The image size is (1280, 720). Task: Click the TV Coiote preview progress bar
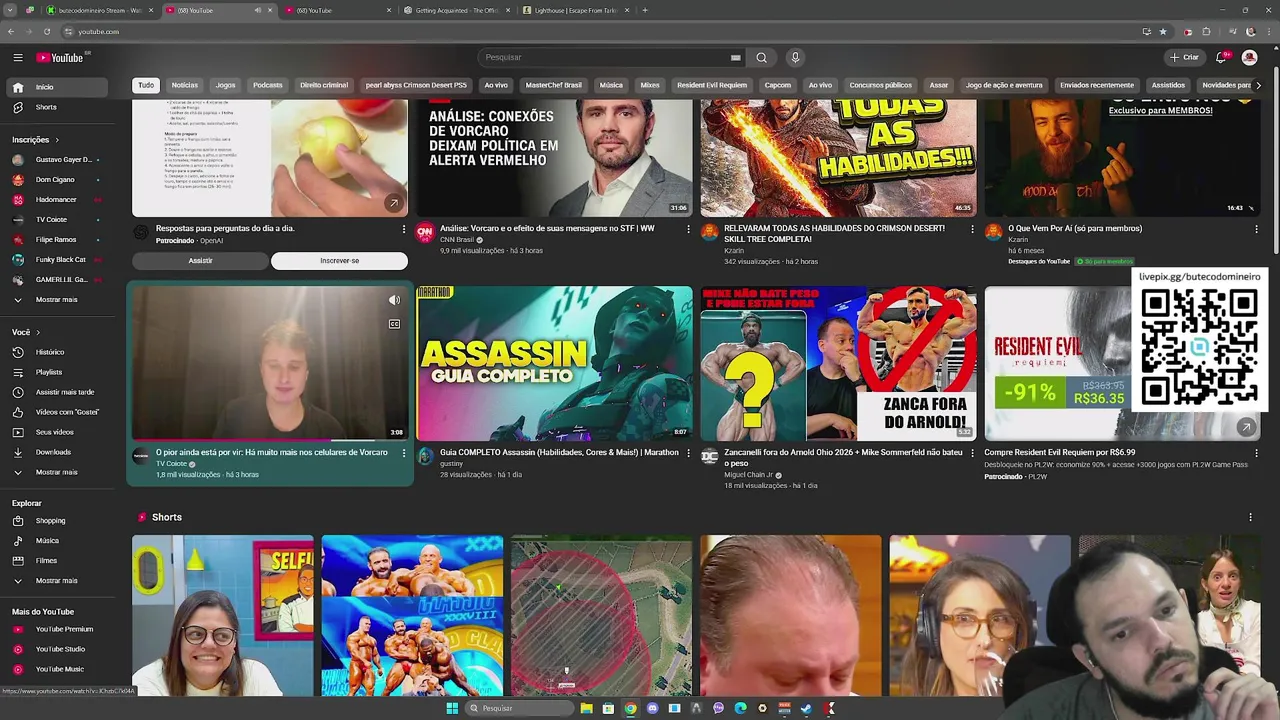pyautogui.click(x=270, y=440)
